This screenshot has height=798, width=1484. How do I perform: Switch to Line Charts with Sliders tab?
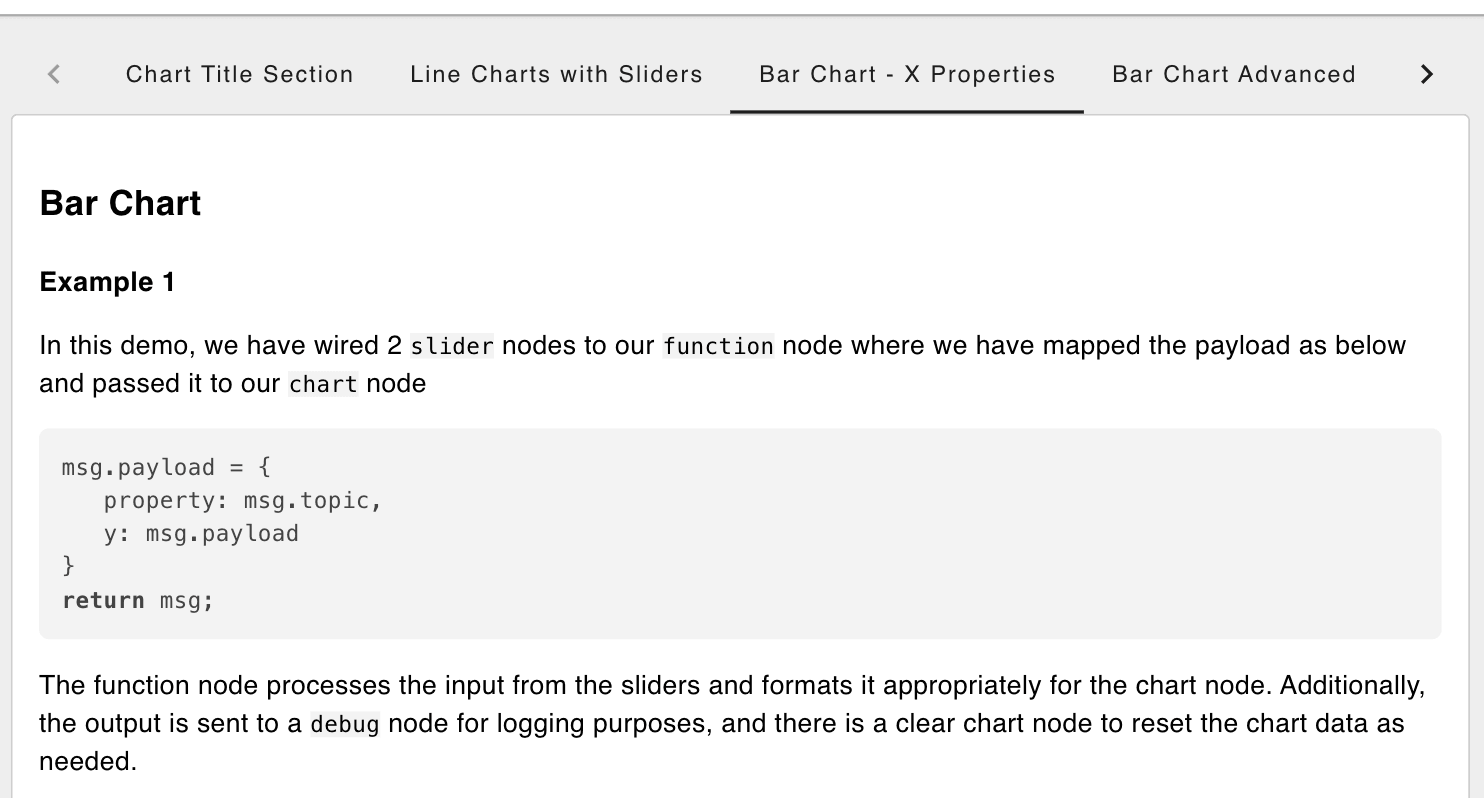556,75
